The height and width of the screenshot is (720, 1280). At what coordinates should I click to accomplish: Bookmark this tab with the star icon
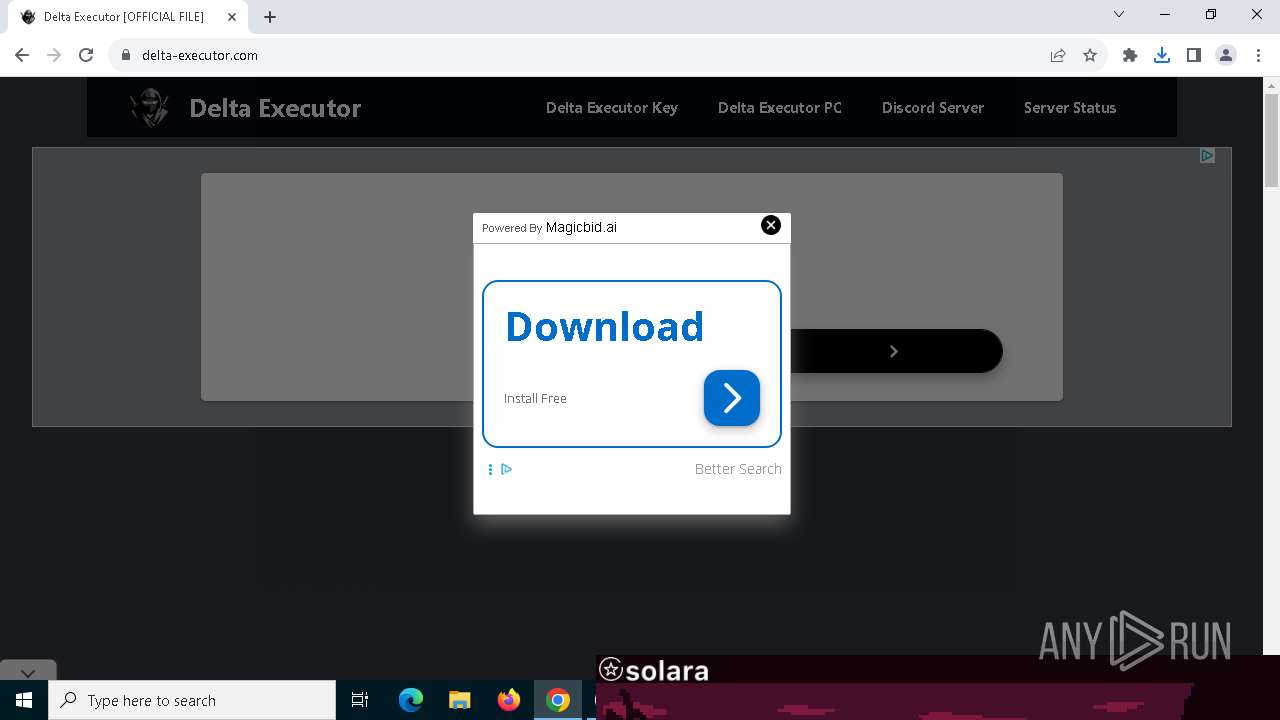1090,55
